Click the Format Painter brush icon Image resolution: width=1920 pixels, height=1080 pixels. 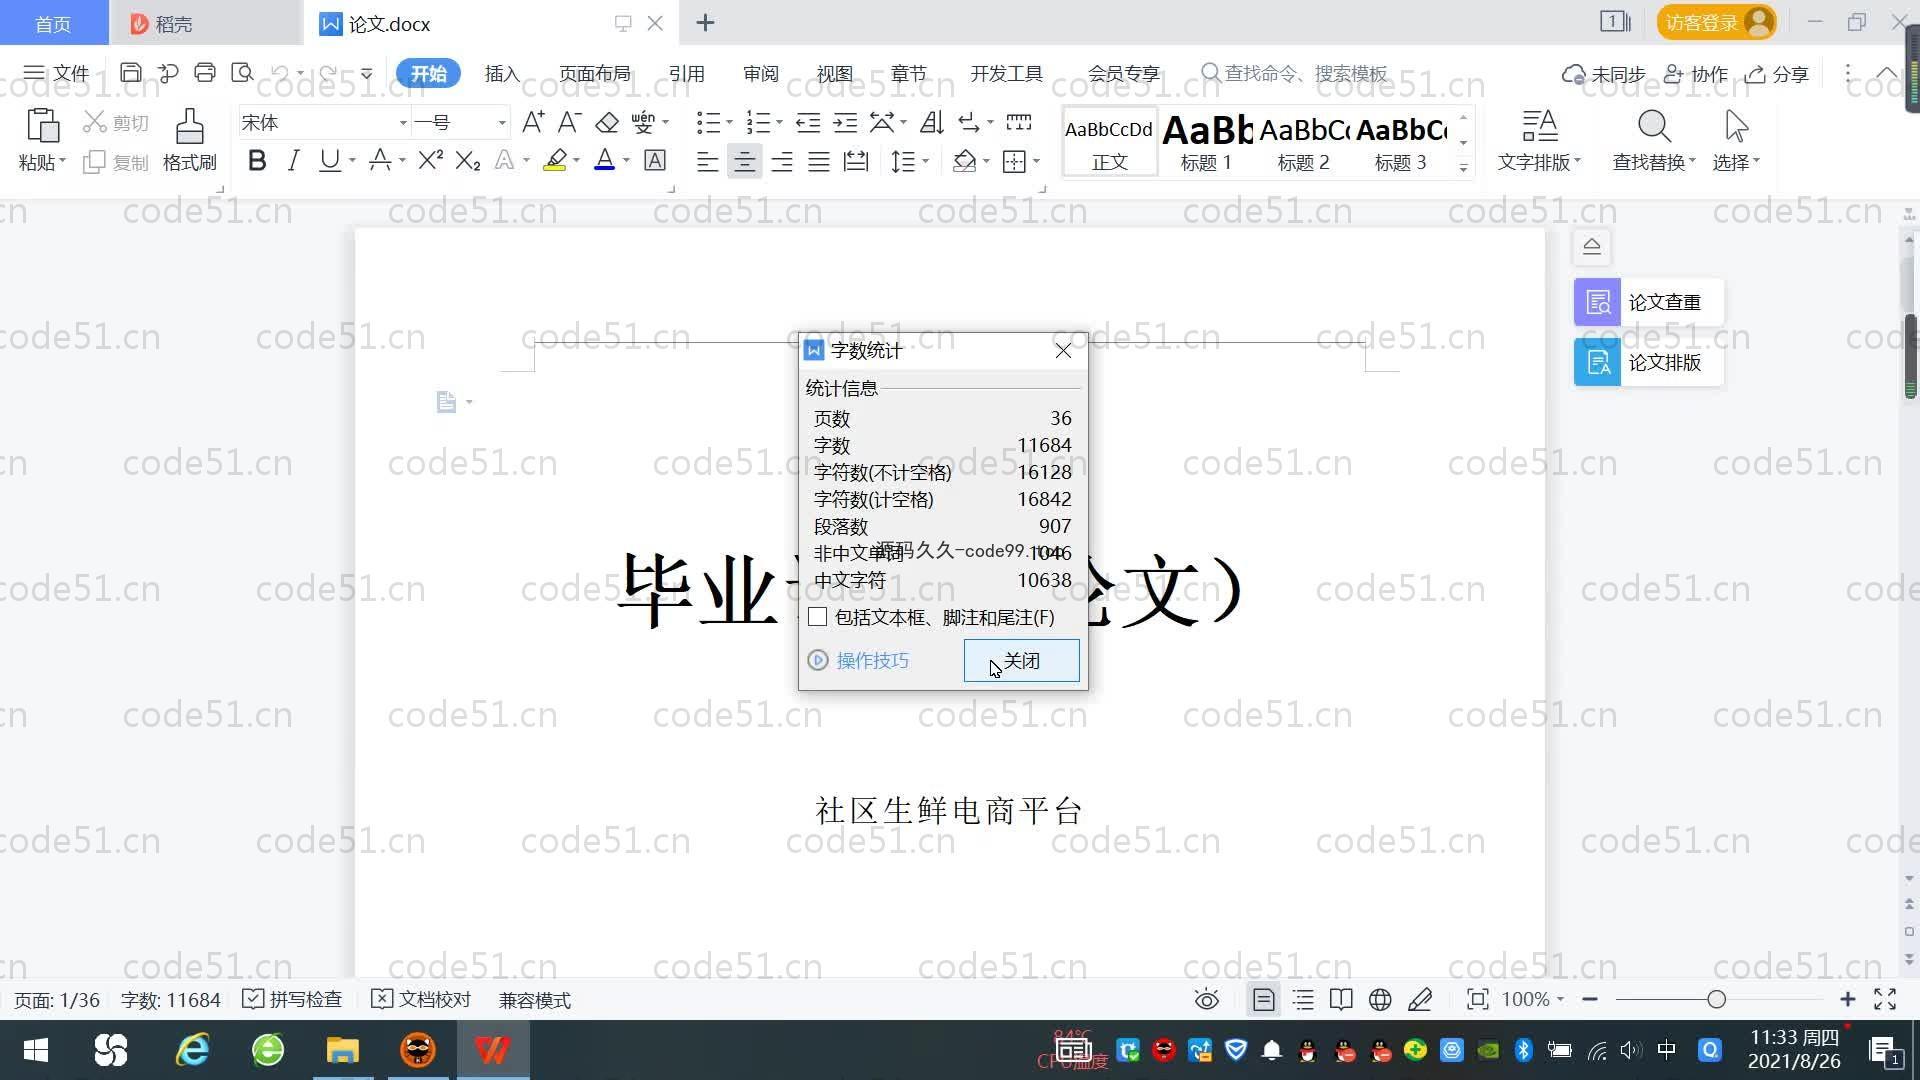pyautogui.click(x=189, y=127)
